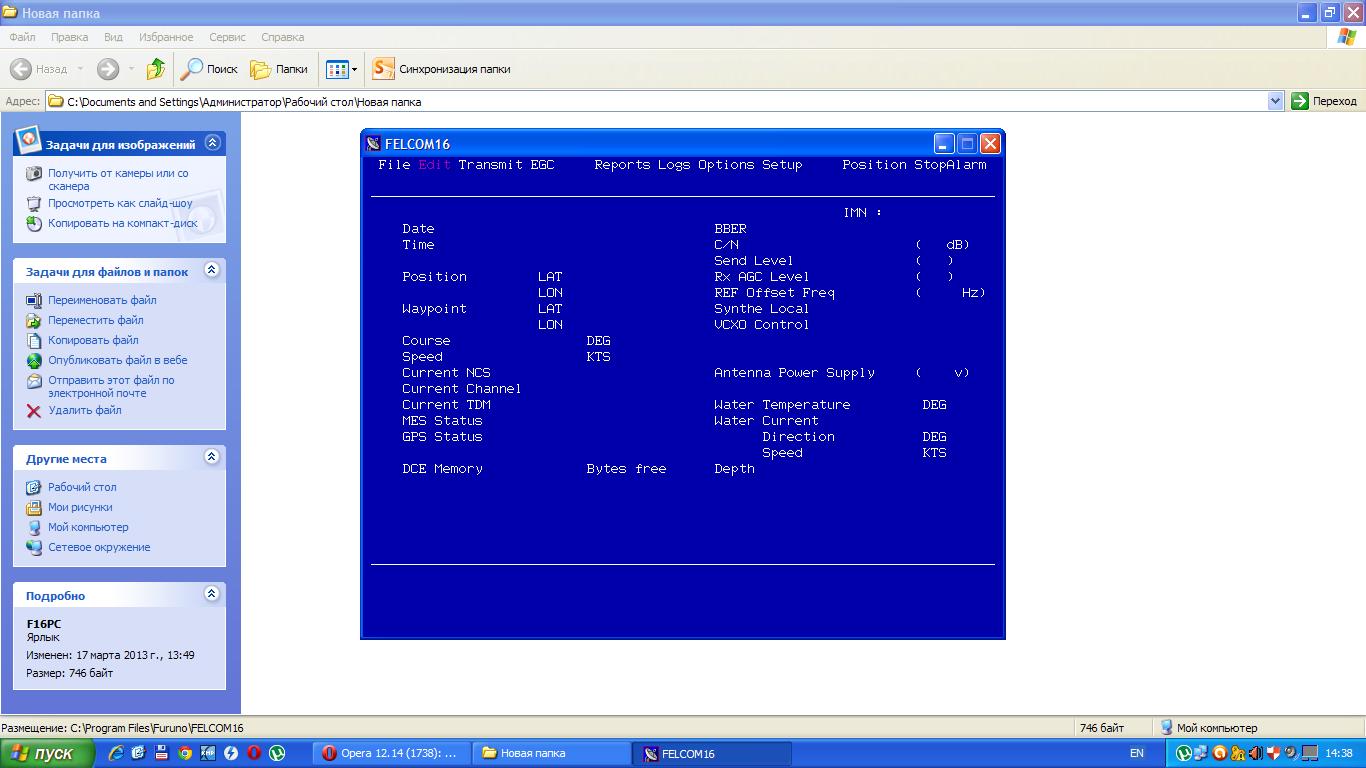
Task: Open Поиск search in Explorer toolbar
Action: [209, 69]
